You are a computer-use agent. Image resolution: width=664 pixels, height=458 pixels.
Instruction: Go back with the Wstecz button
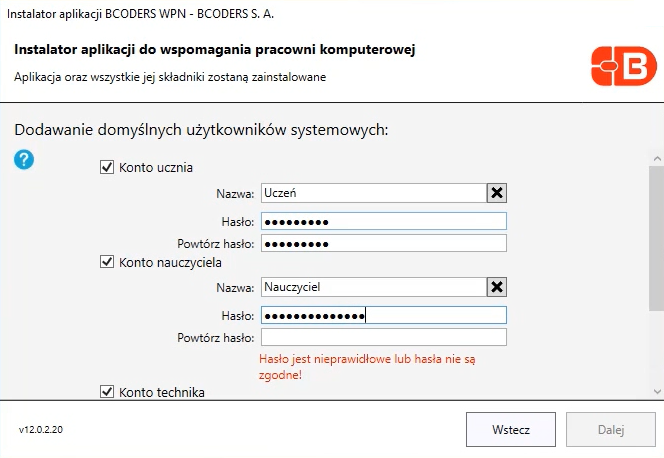(511, 430)
